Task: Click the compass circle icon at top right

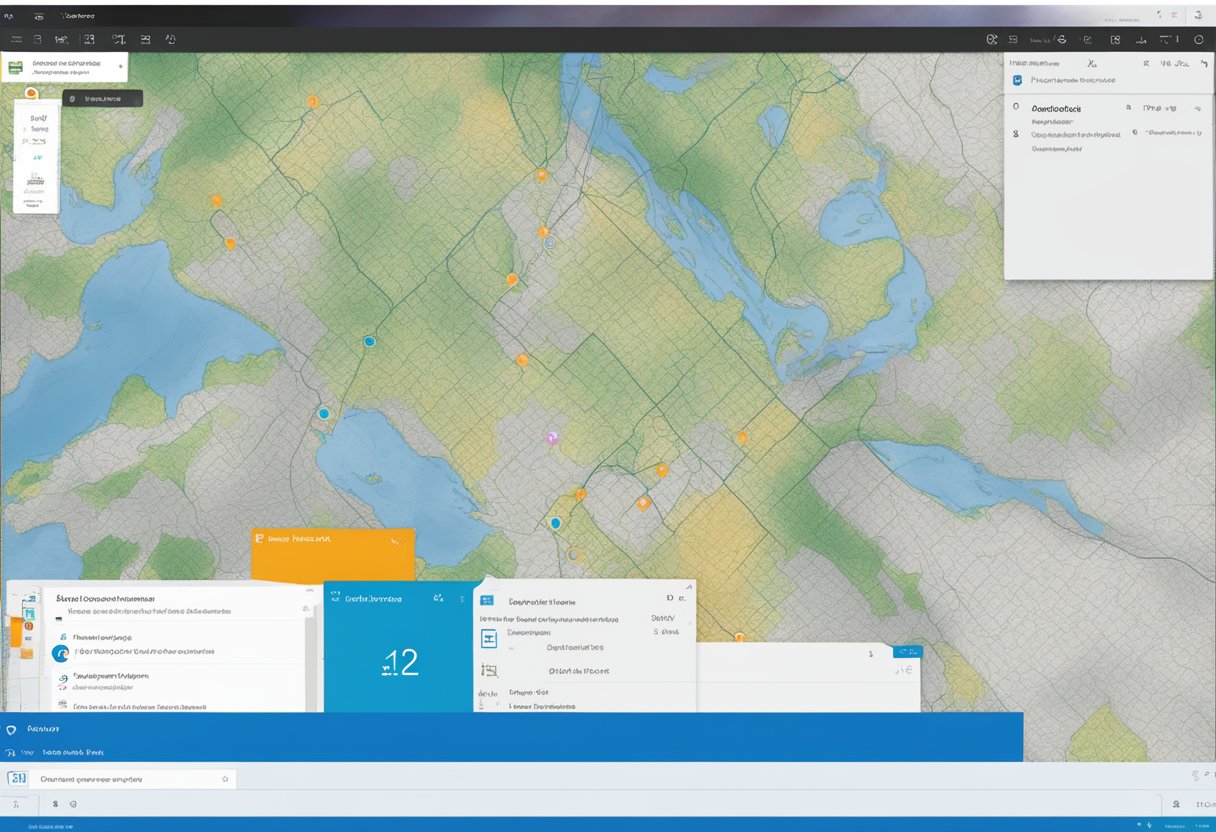Action: pos(1199,39)
